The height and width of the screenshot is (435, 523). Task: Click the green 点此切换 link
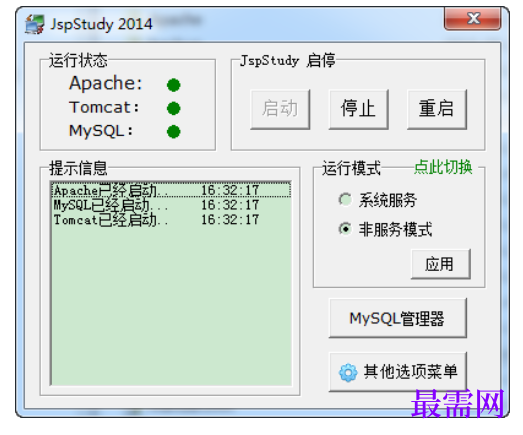click(443, 167)
